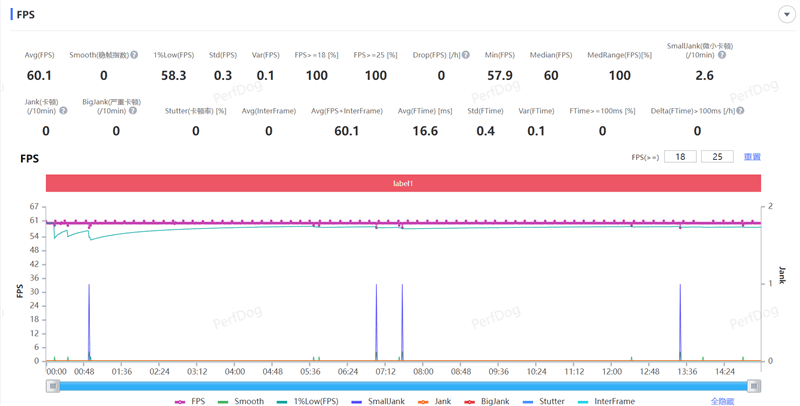Viewport: 800px width, 406px height.
Task: Toggle SmallJank legend entry
Action: click(x=378, y=401)
